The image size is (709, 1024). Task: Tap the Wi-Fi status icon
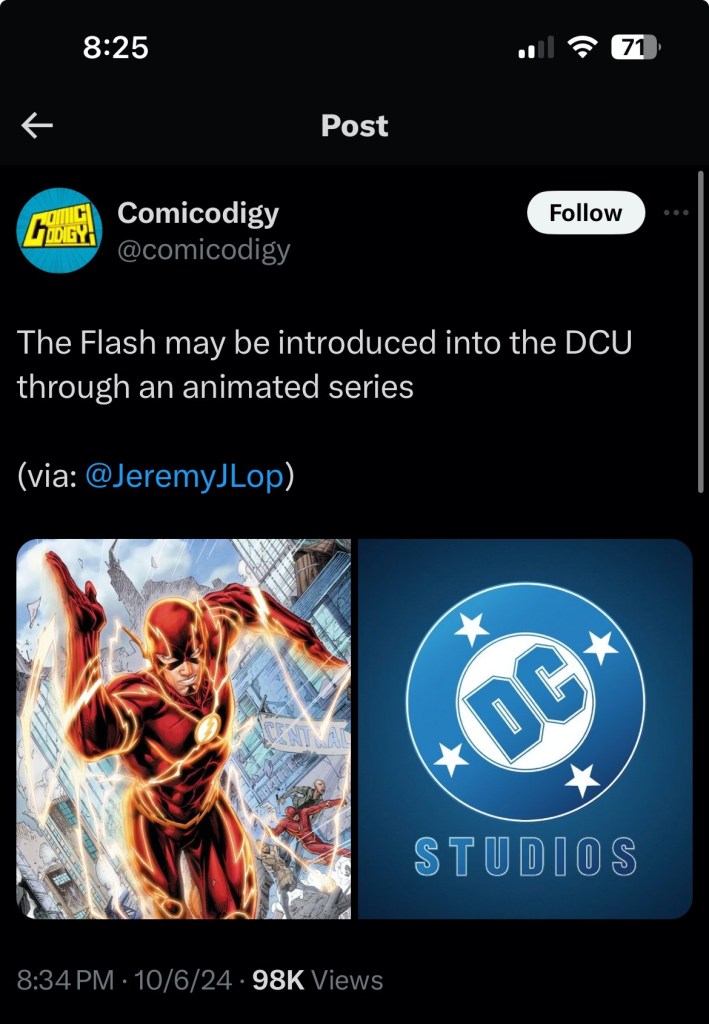[582, 47]
